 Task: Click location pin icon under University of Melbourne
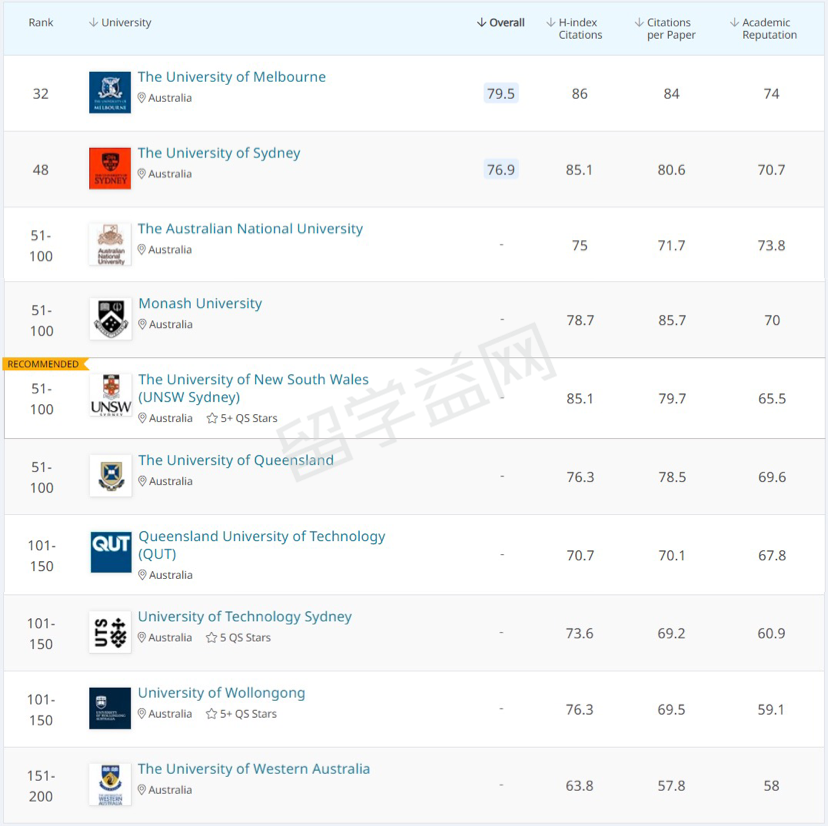click(142, 98)
